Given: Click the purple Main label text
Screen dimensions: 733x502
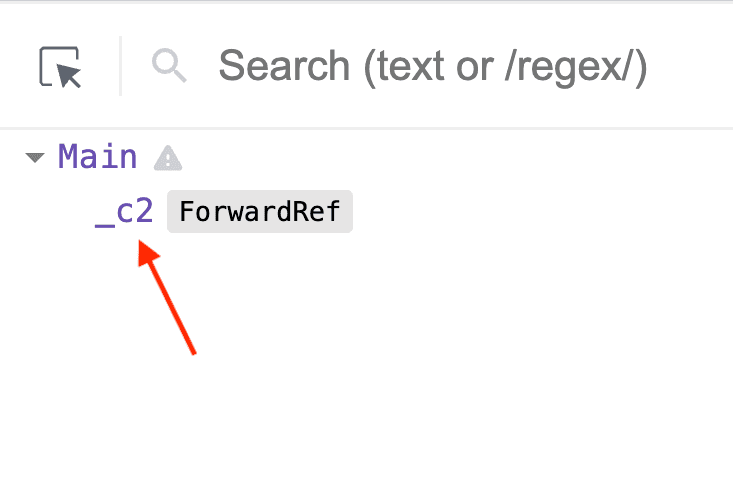Looking at the screenshot, I should [97, 157].
